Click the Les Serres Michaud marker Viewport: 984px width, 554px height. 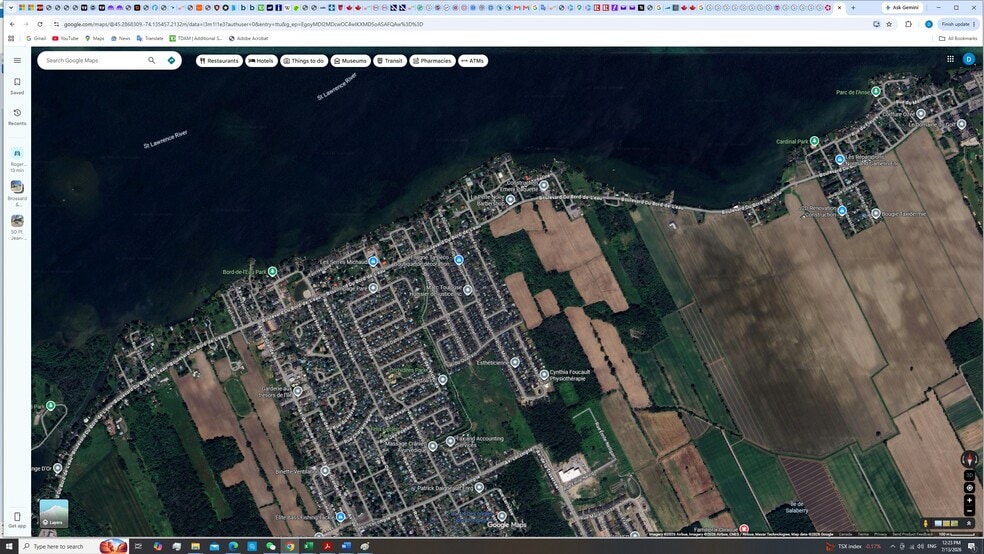coord(373,262)
